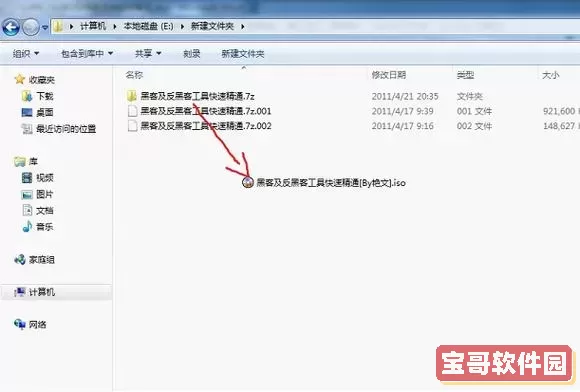Screen dimensions: 580x392
Task: Click the 视频 library icon
Action: click(27, 178)
